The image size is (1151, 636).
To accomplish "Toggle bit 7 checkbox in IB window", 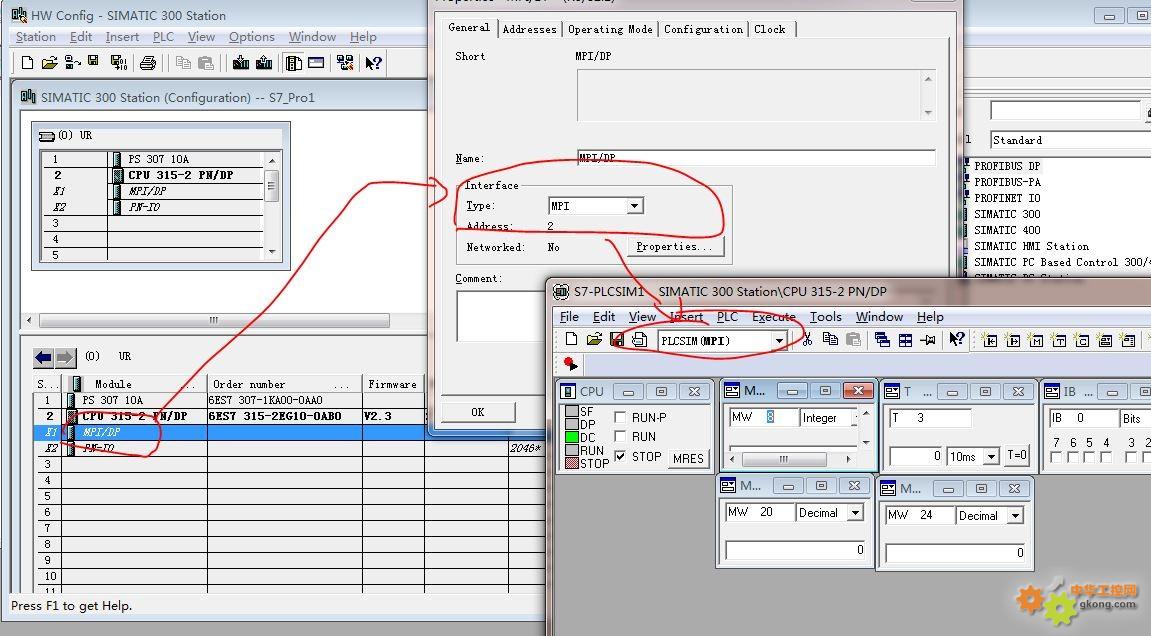I will coord(1056,458).
